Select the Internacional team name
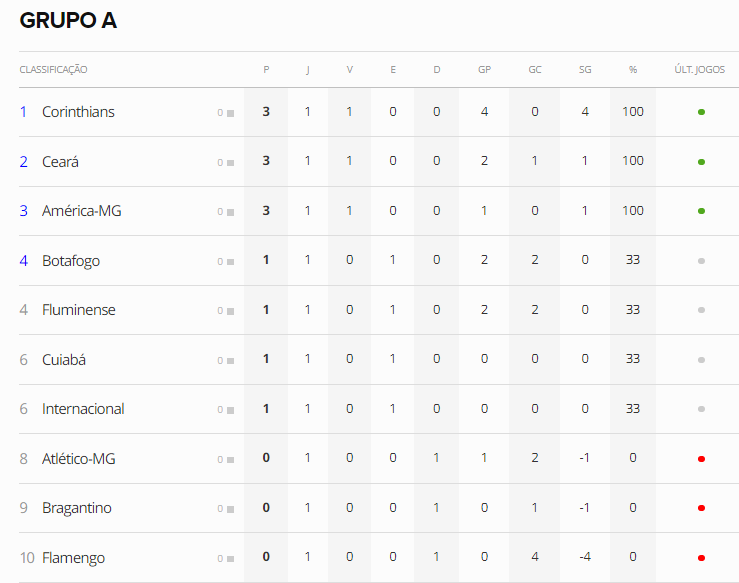Viewport: 739px width, 583px height. [83, 409]
